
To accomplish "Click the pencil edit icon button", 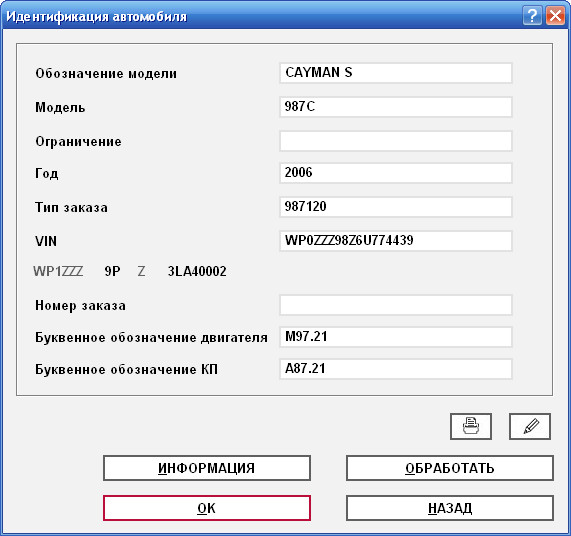I will pos(529,426).
